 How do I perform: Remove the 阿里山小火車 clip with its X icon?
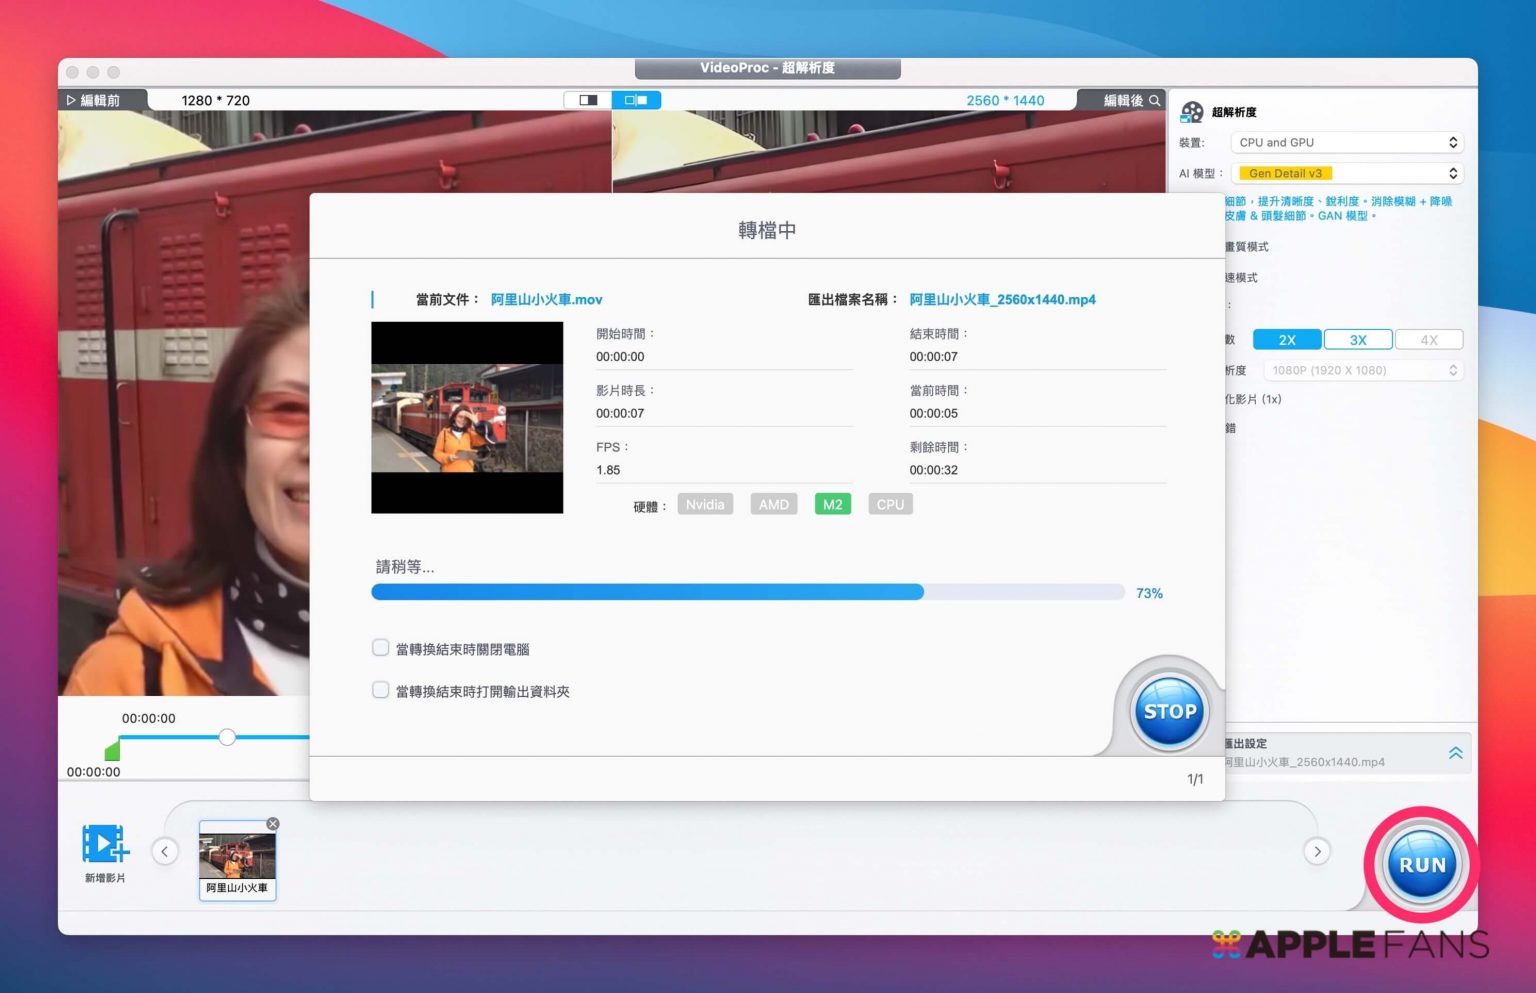click(273, 824)
